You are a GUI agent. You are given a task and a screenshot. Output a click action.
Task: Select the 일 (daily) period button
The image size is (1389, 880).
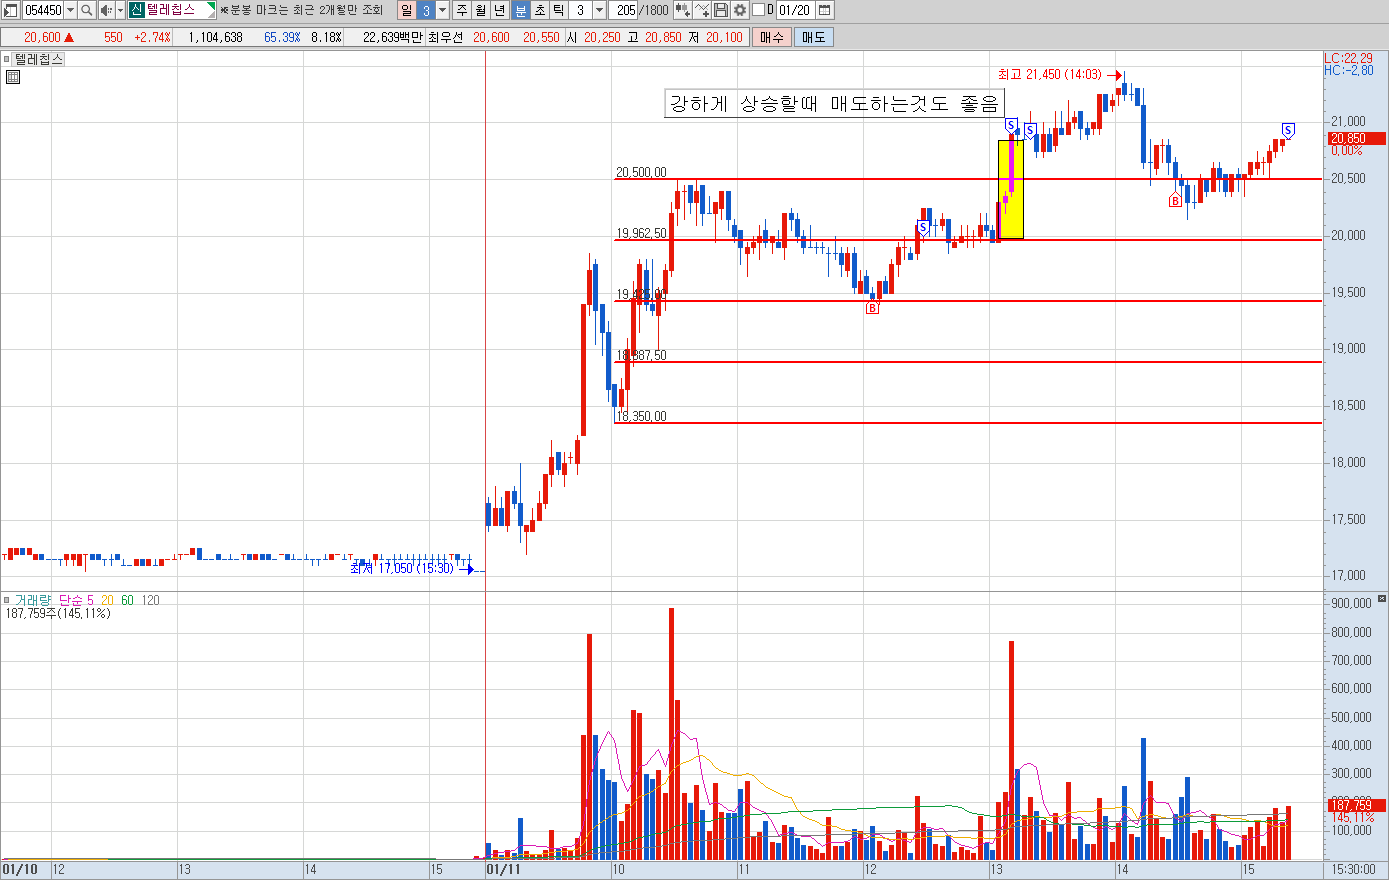point(406,10)
